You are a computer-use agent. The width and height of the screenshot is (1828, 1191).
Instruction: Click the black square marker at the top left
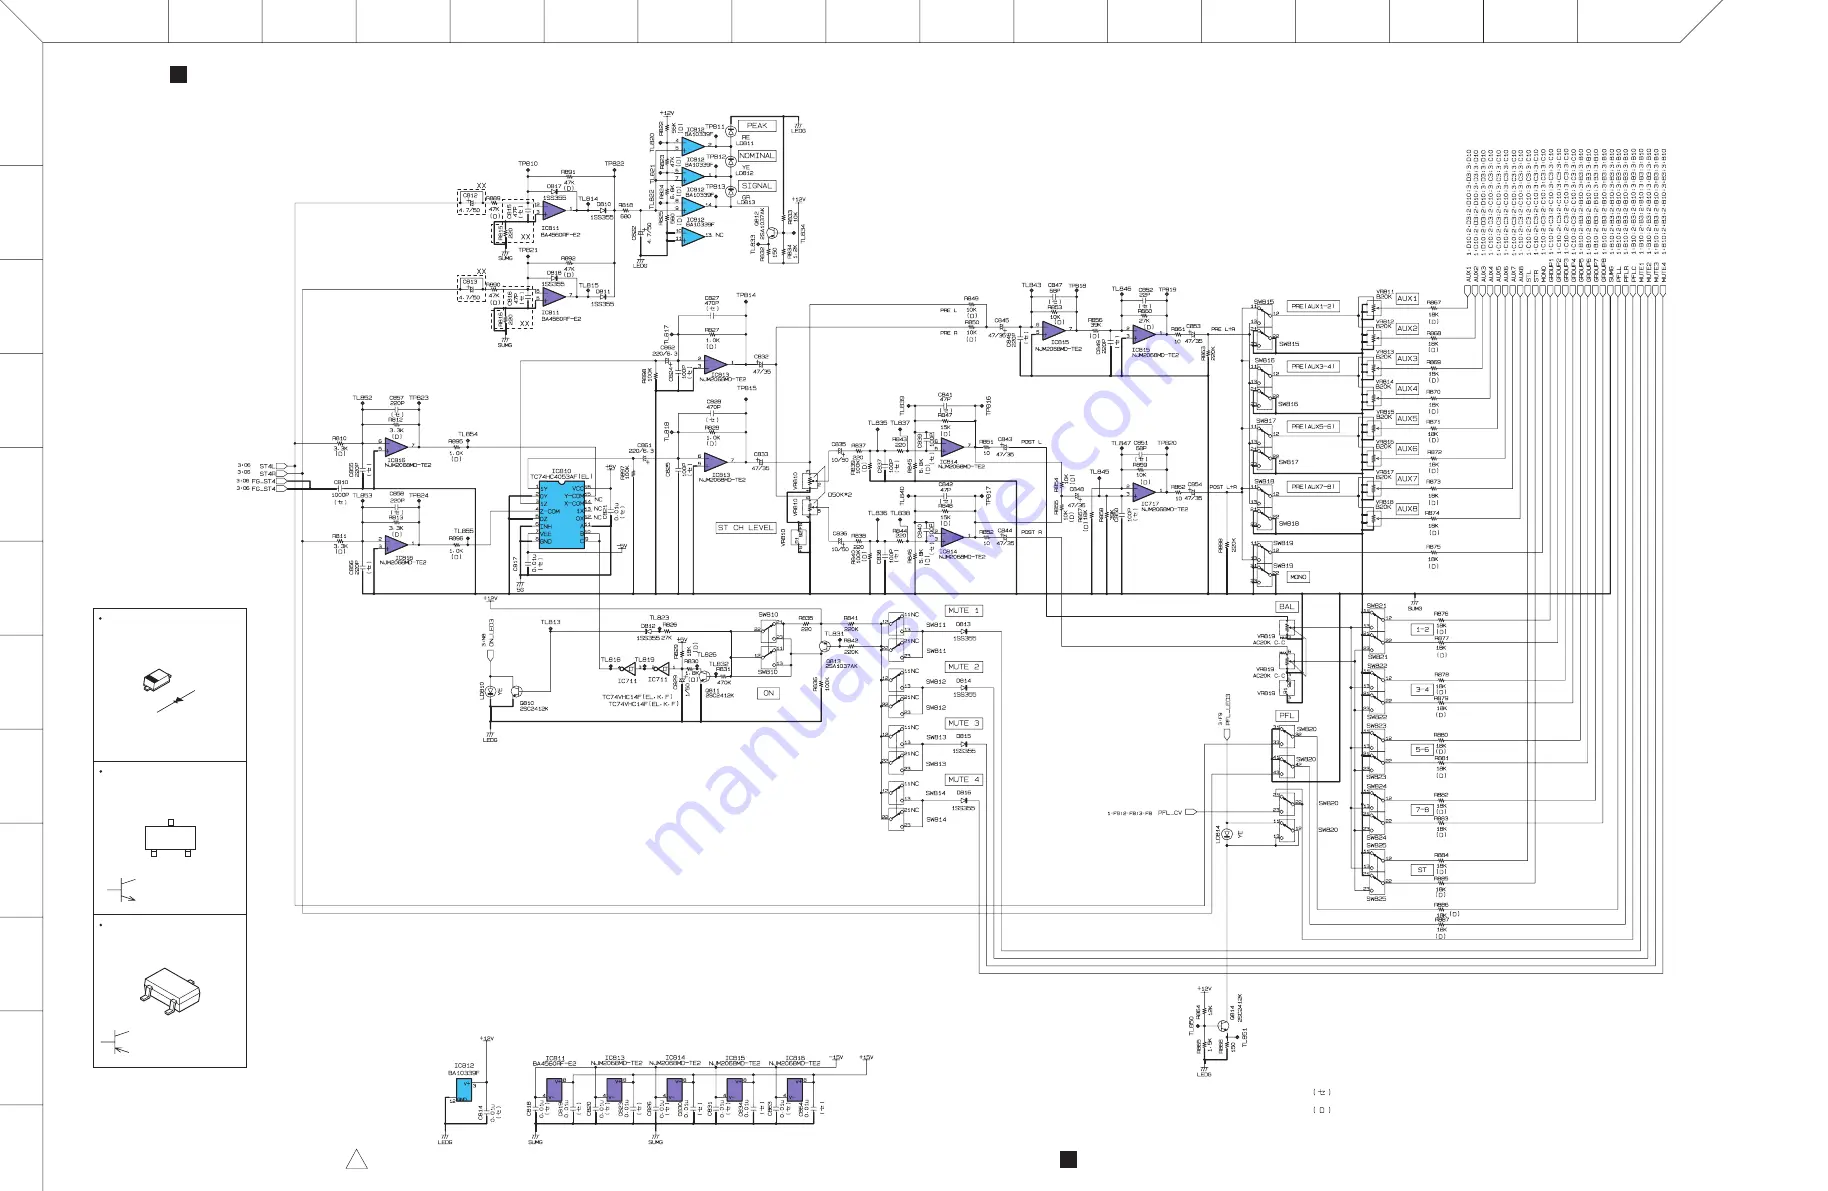tap(178, 74)
